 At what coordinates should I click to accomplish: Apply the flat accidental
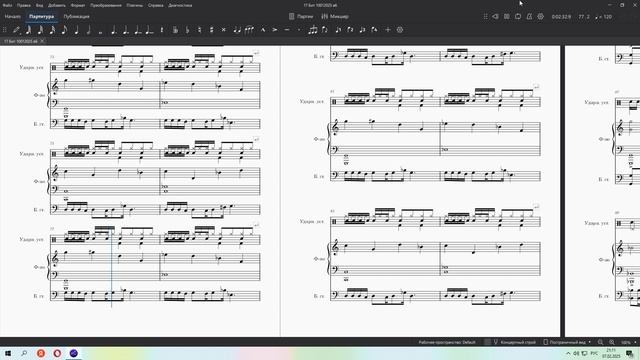187,30
